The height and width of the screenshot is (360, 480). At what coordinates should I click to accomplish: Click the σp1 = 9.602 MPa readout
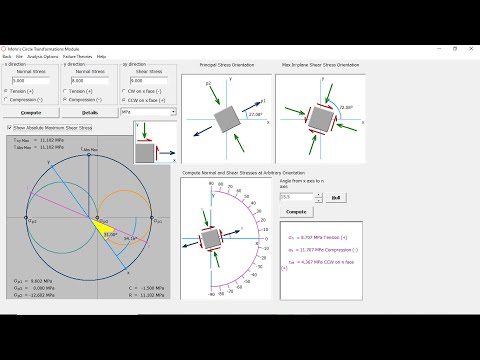coord(33,281)
